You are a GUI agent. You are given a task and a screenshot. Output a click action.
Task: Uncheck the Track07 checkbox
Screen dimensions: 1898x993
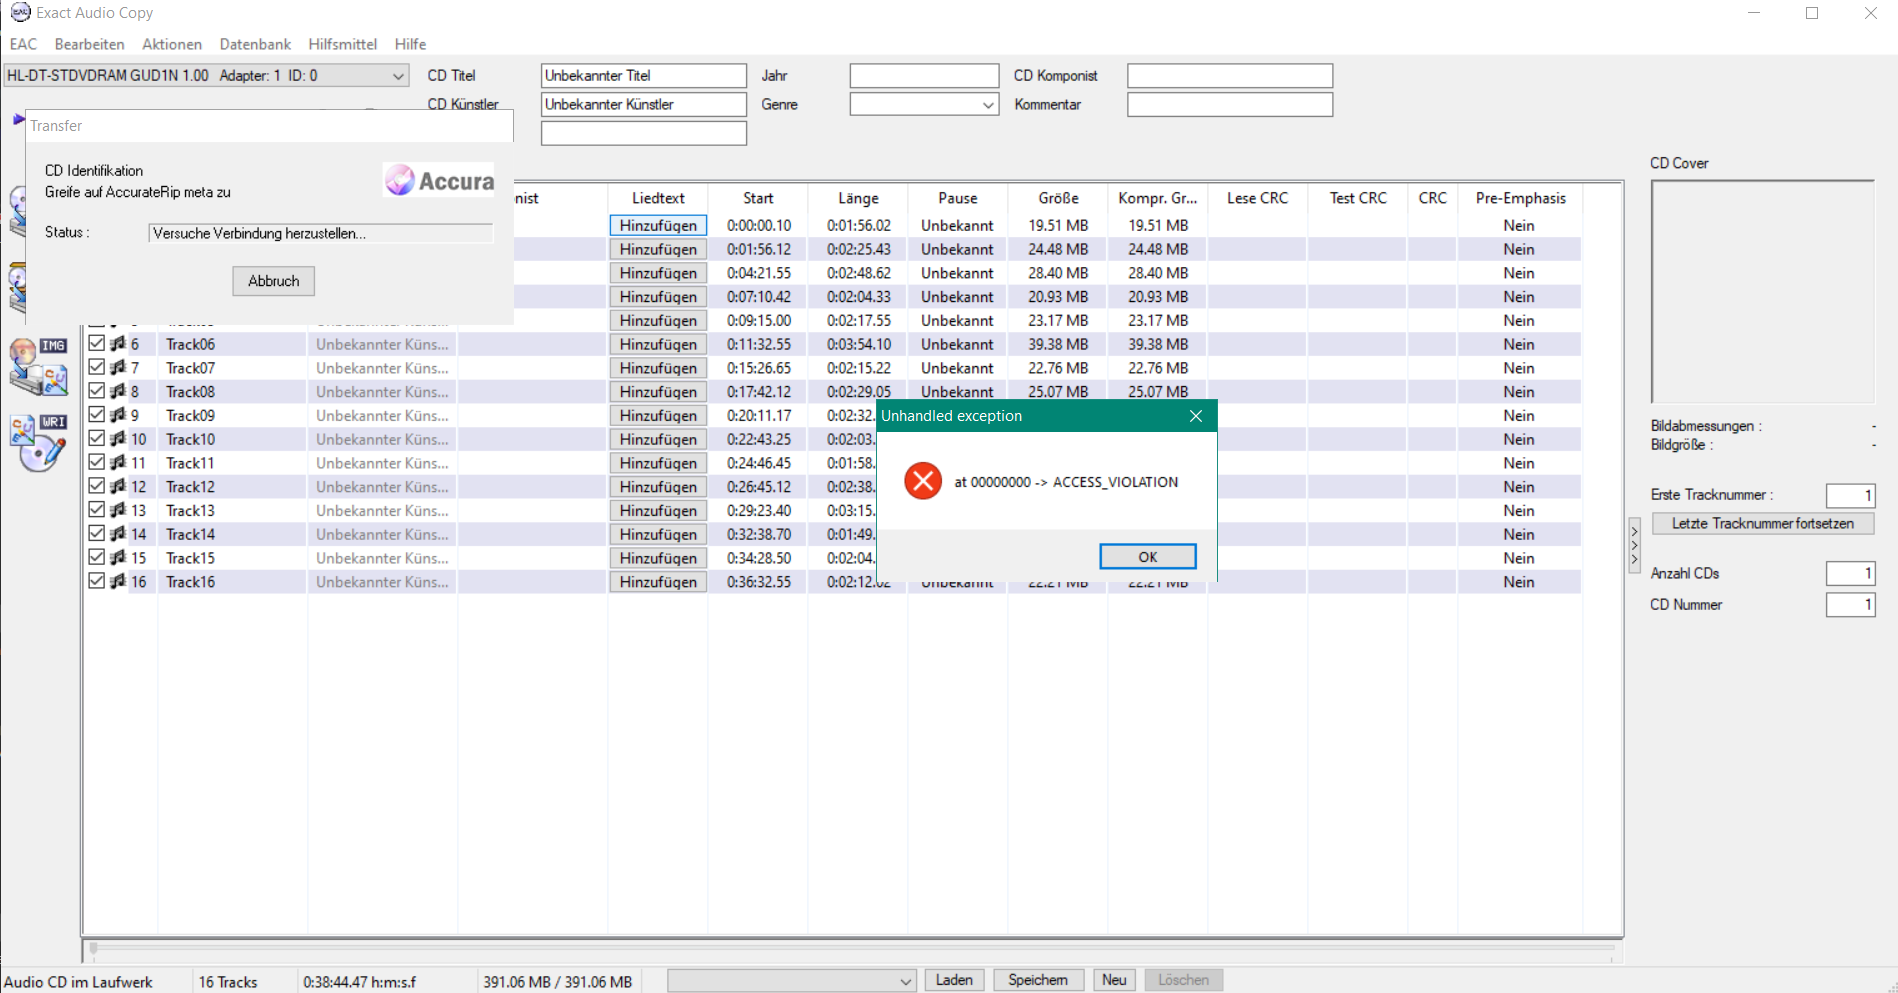pyautogui.click(x=97, y=367)
